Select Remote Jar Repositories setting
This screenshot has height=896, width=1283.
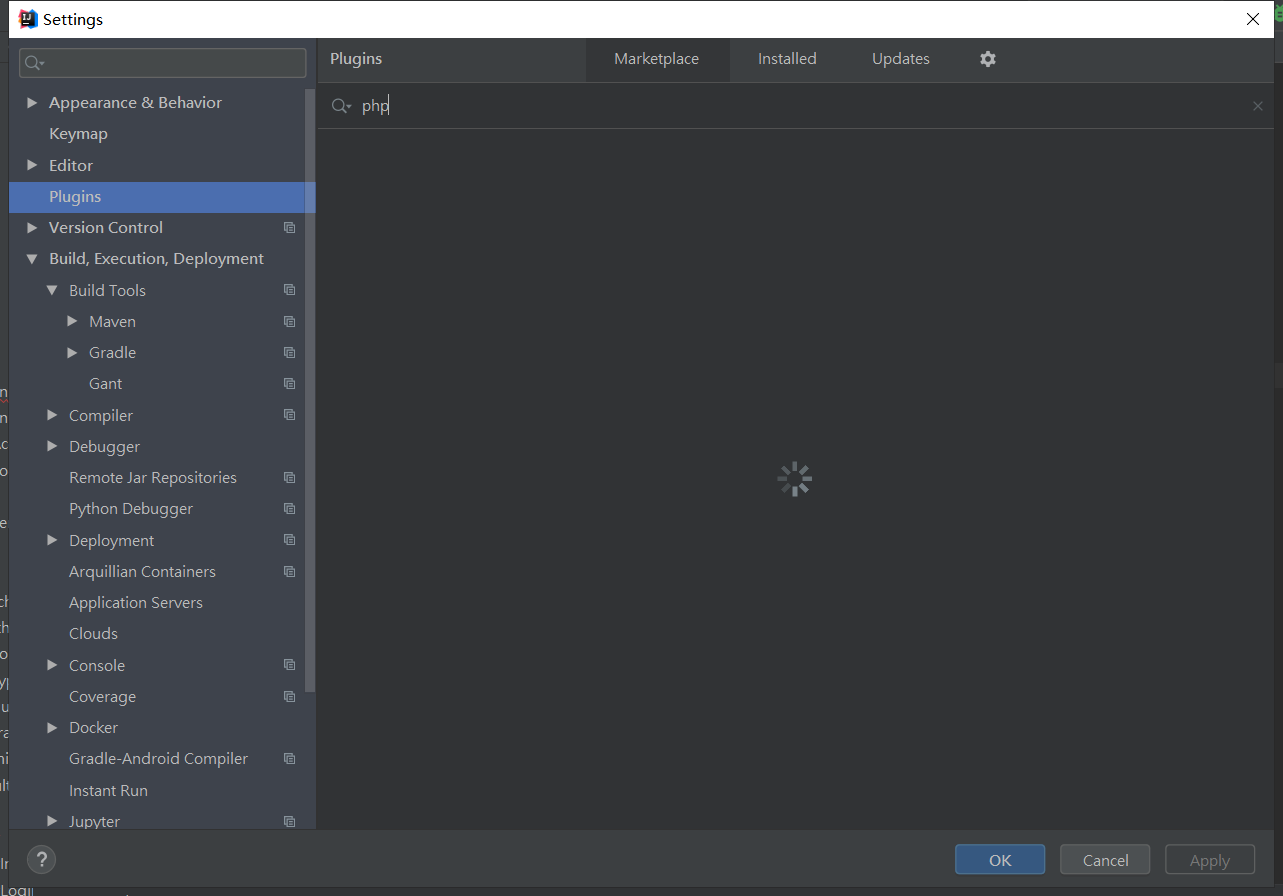(x=153, y=478)
